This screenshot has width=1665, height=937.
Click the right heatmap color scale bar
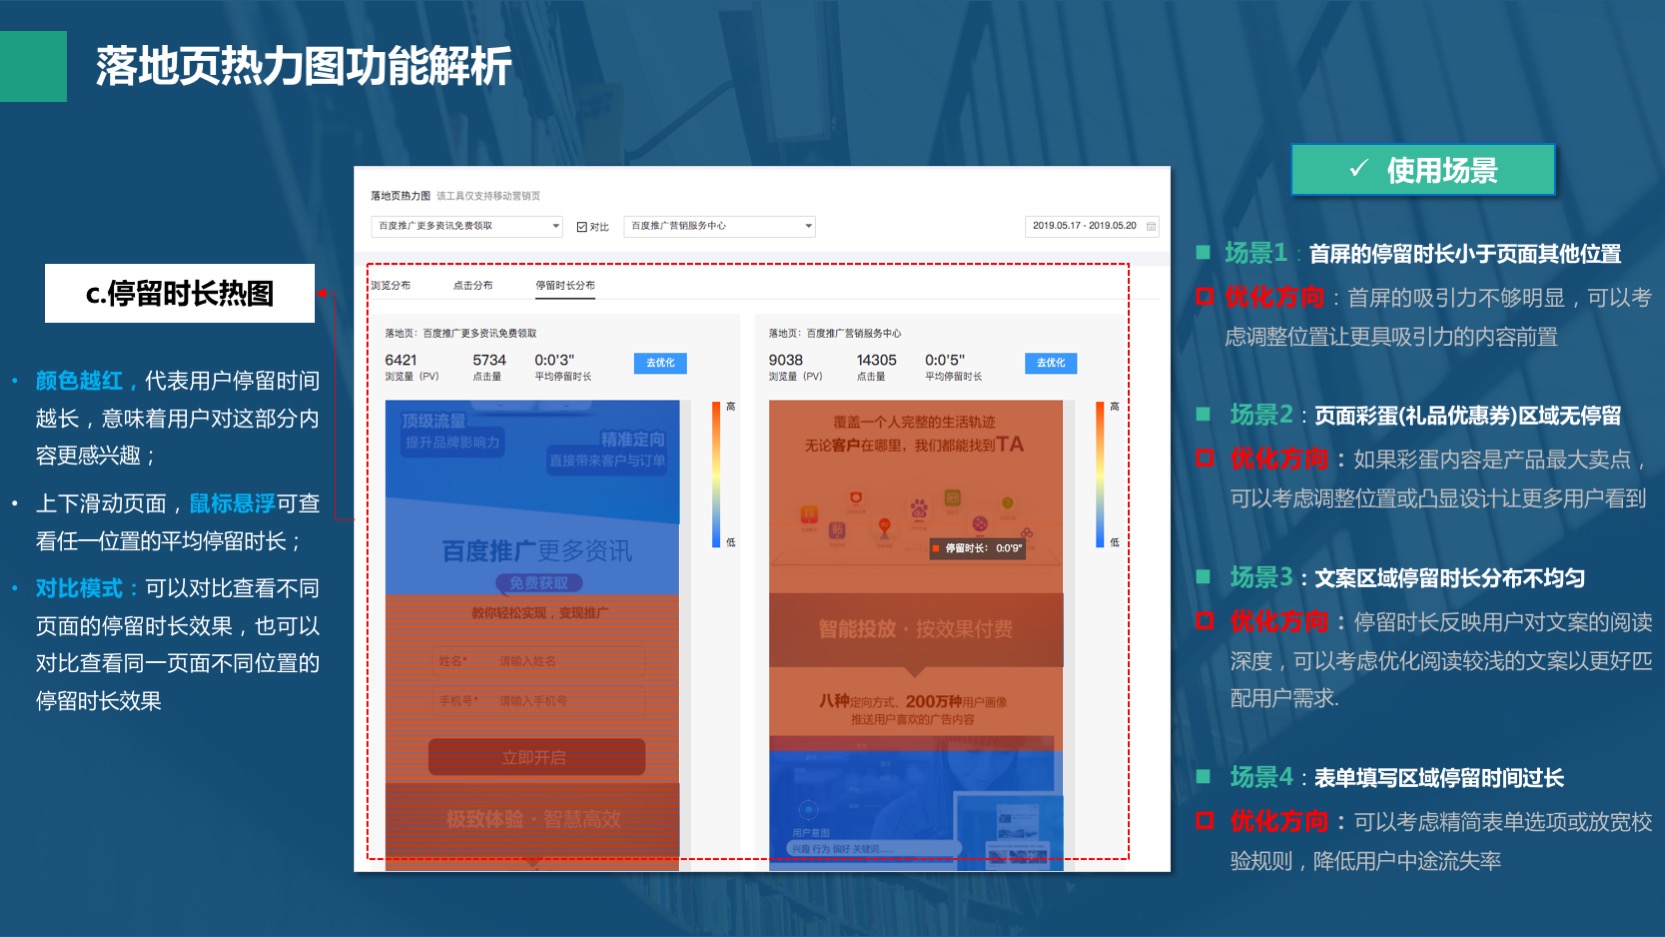coord(1100,474)
